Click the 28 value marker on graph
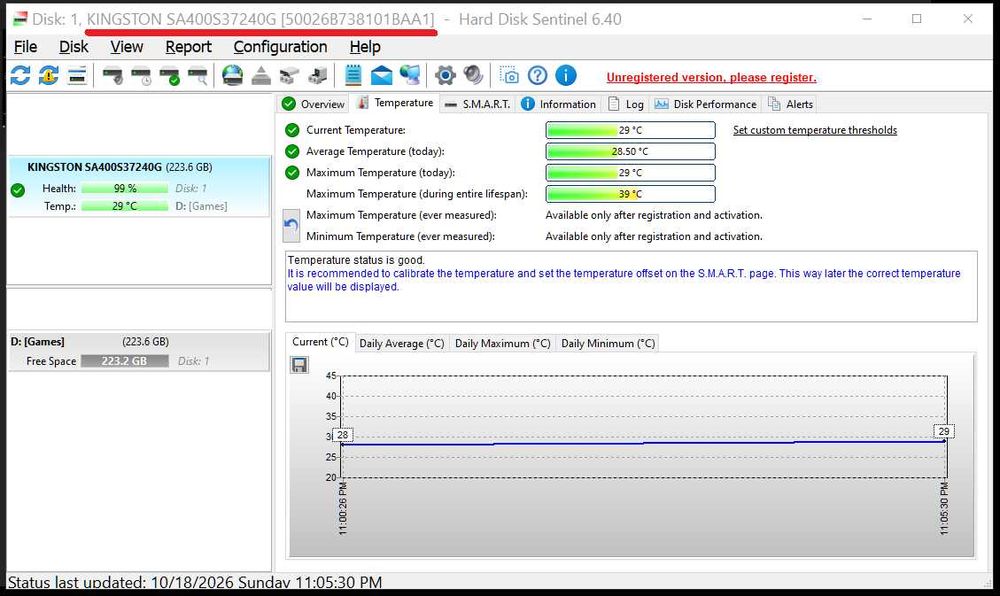Image resolution: width=1000 pixels, height=596 pixels. [342, 435]
